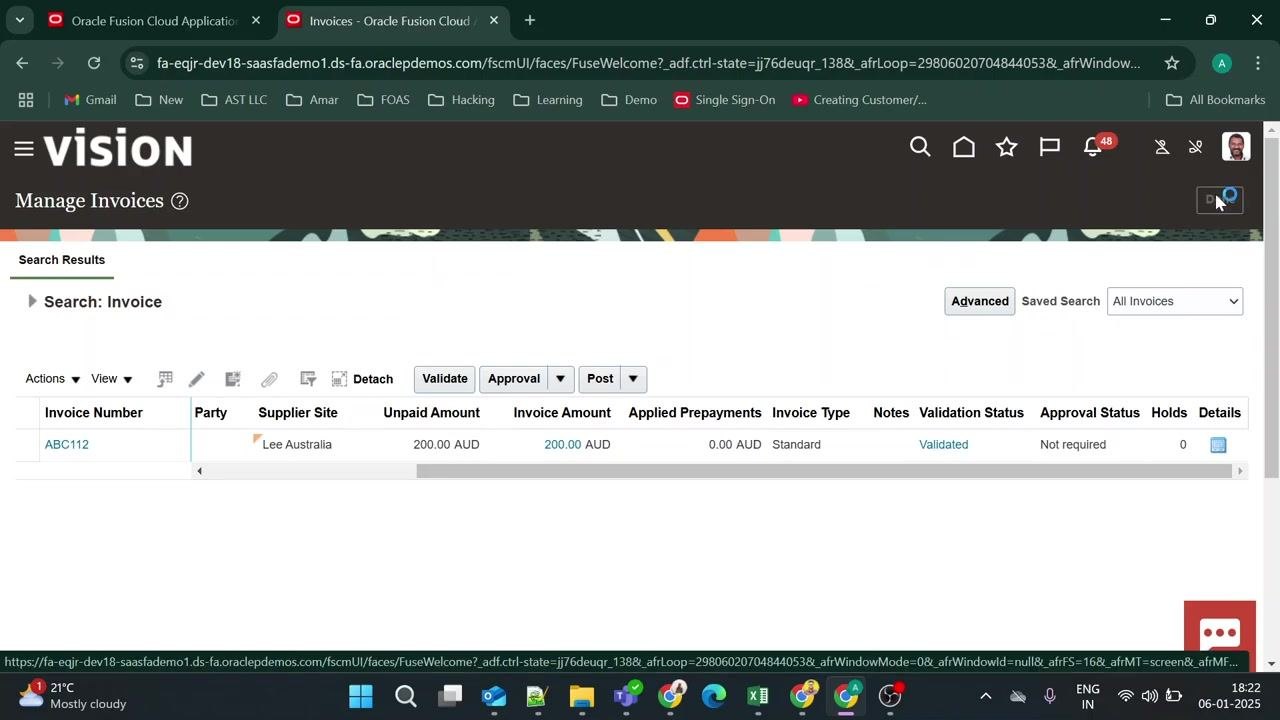This screenshot has width=1280, height=720.
Task: Open the Post button dropdown arrow
Action: tap(634, 379)
